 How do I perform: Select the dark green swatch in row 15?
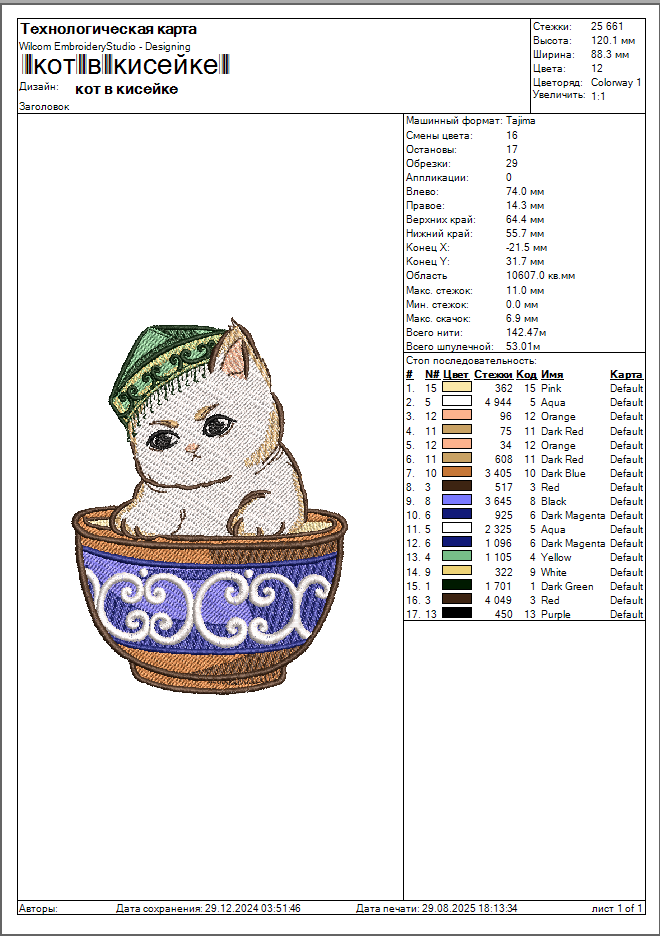[456, 586]
